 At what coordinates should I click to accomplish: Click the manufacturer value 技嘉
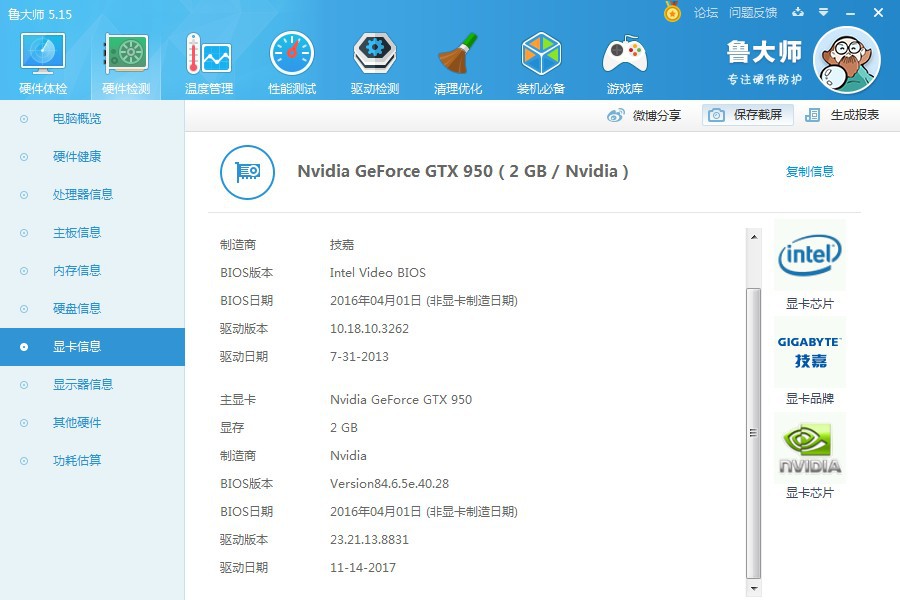342,245
